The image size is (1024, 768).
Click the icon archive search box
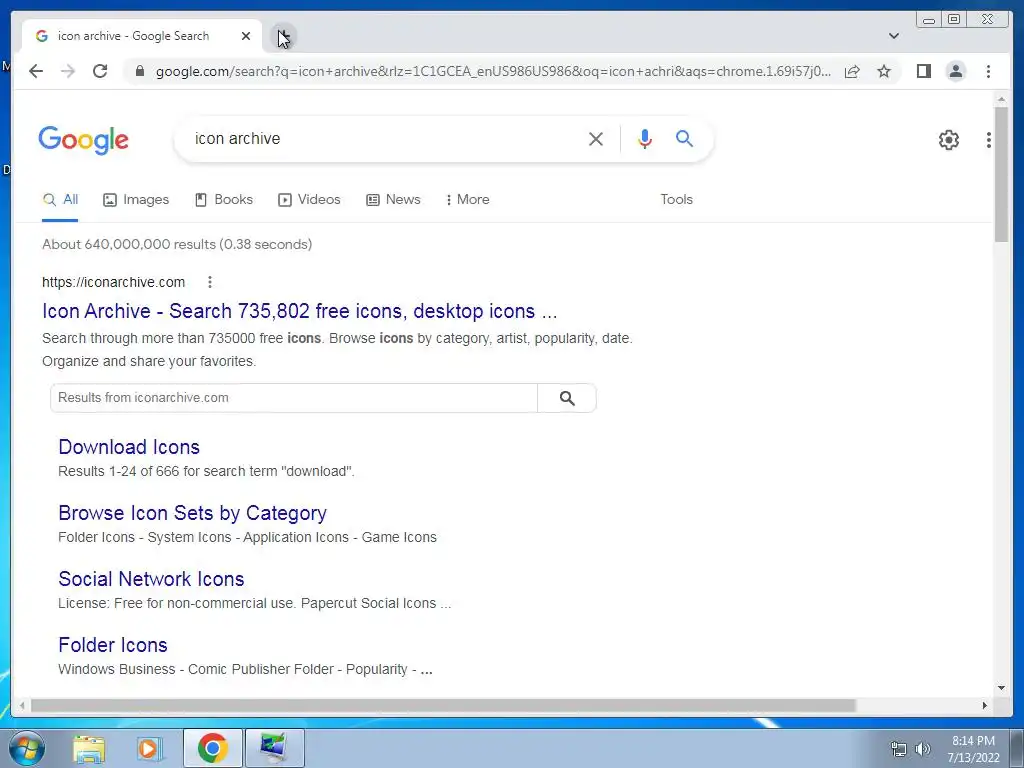tap(385, 138)
